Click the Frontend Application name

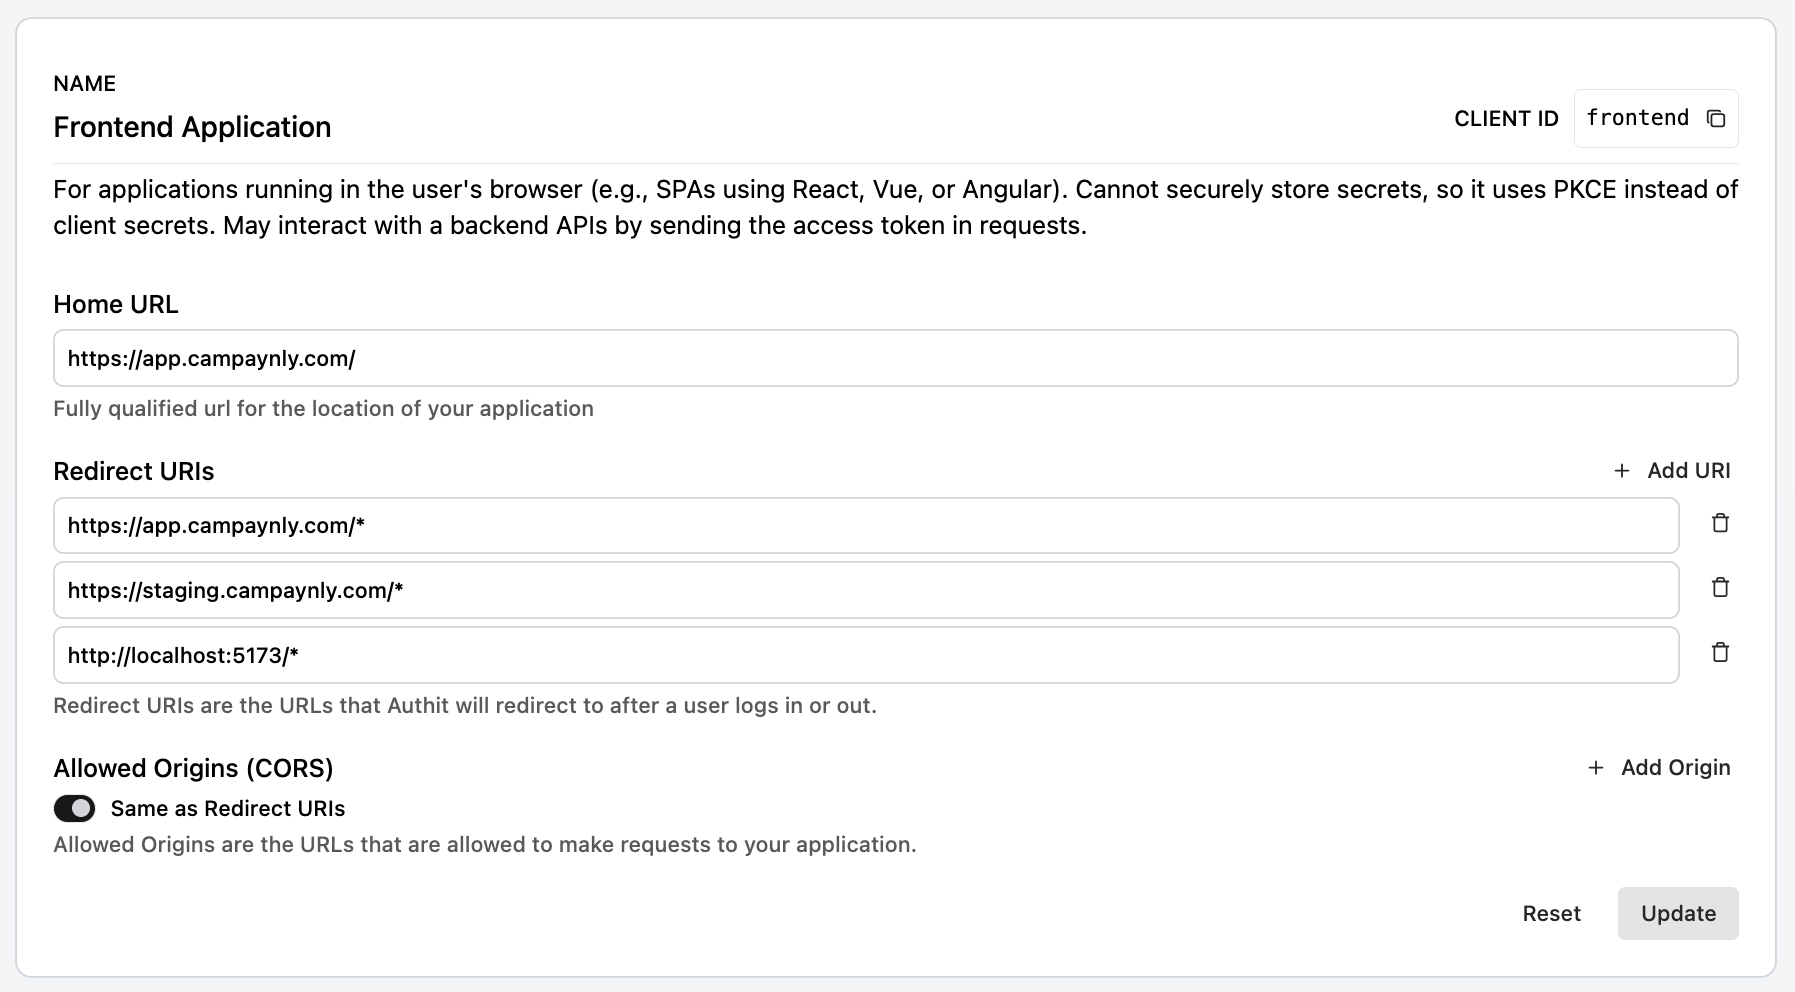pyautogui.click(x=192, y=127)
